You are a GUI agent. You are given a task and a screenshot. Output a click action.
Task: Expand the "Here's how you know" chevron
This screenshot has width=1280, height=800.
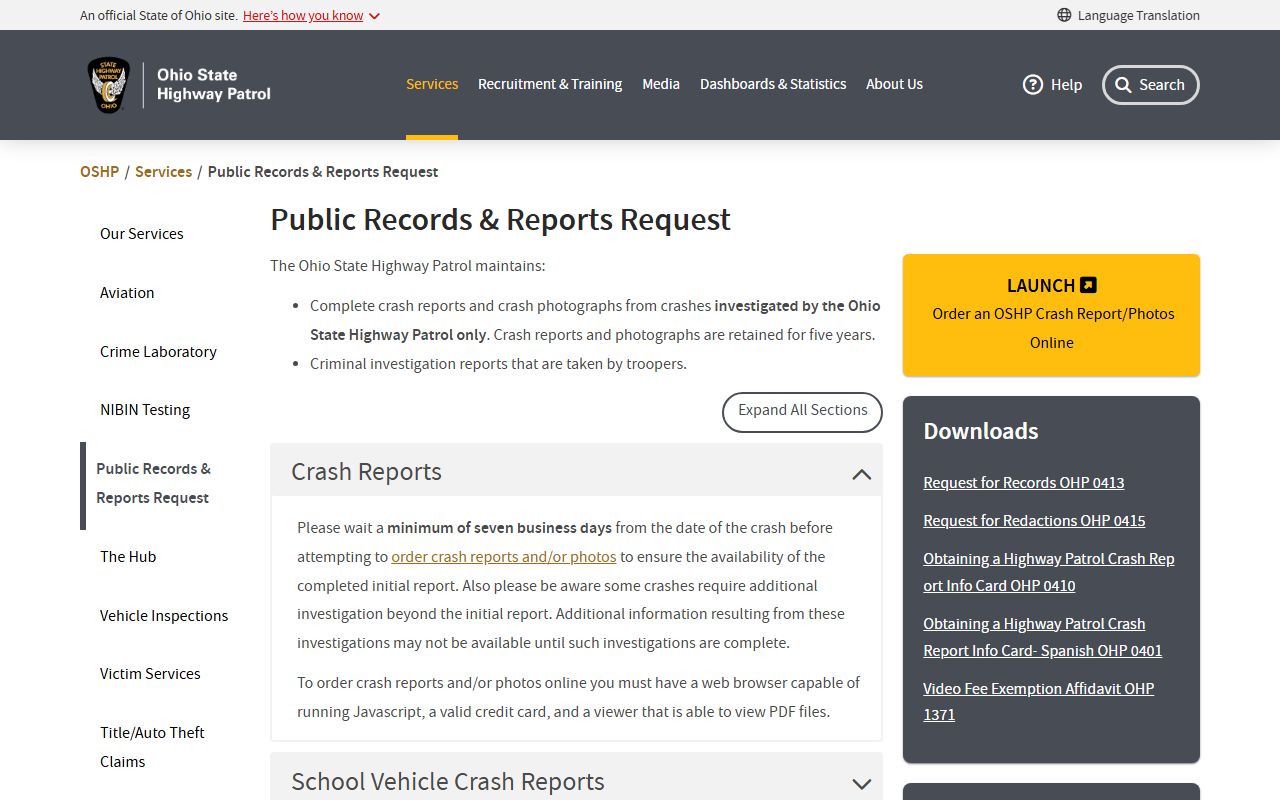374,16
